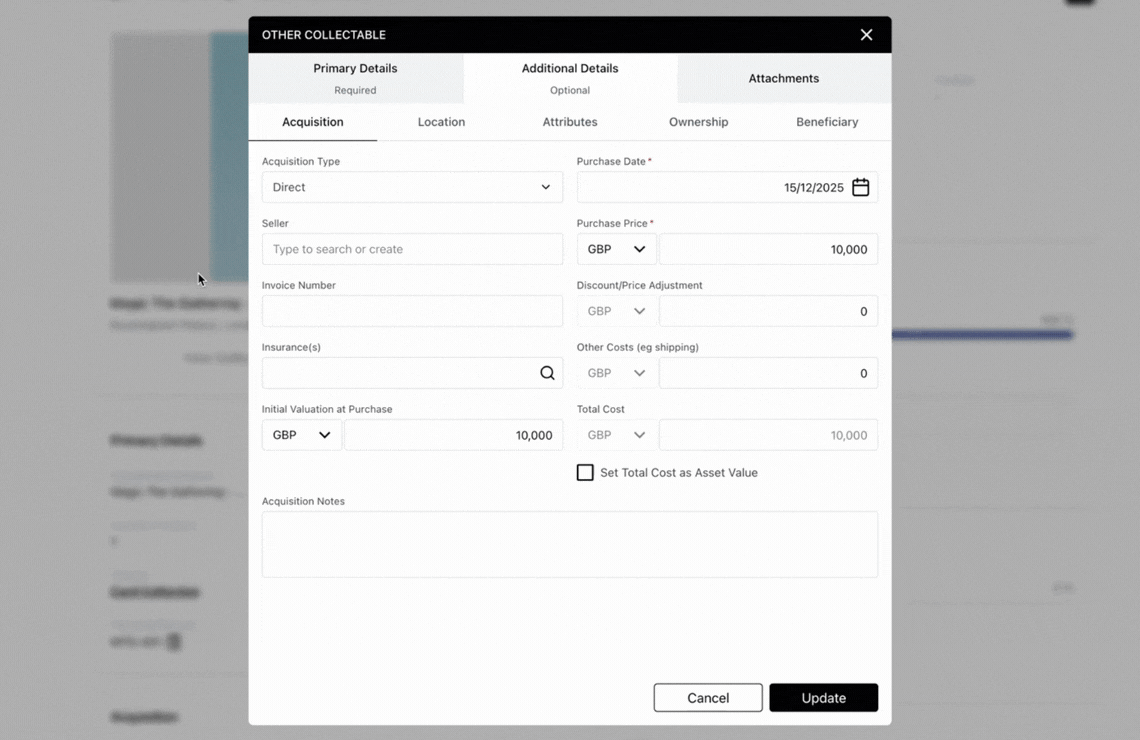The width and height of the screenshot is (1140, 740).
Task: Go to the Attributes sub-tab
Action: (570, 122)
